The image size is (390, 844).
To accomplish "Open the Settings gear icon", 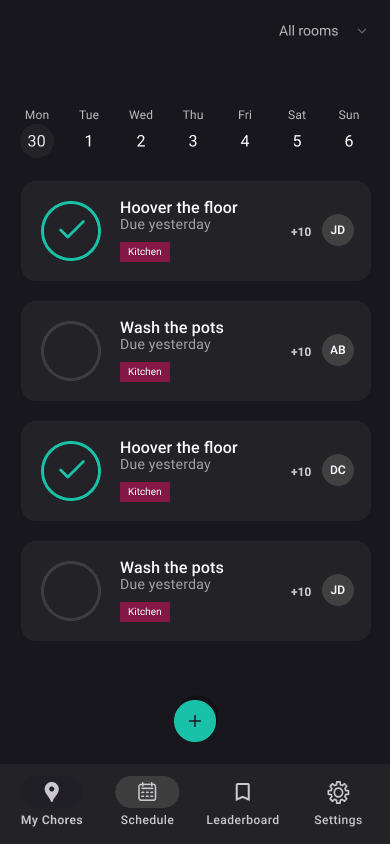I will pos(338,792).
